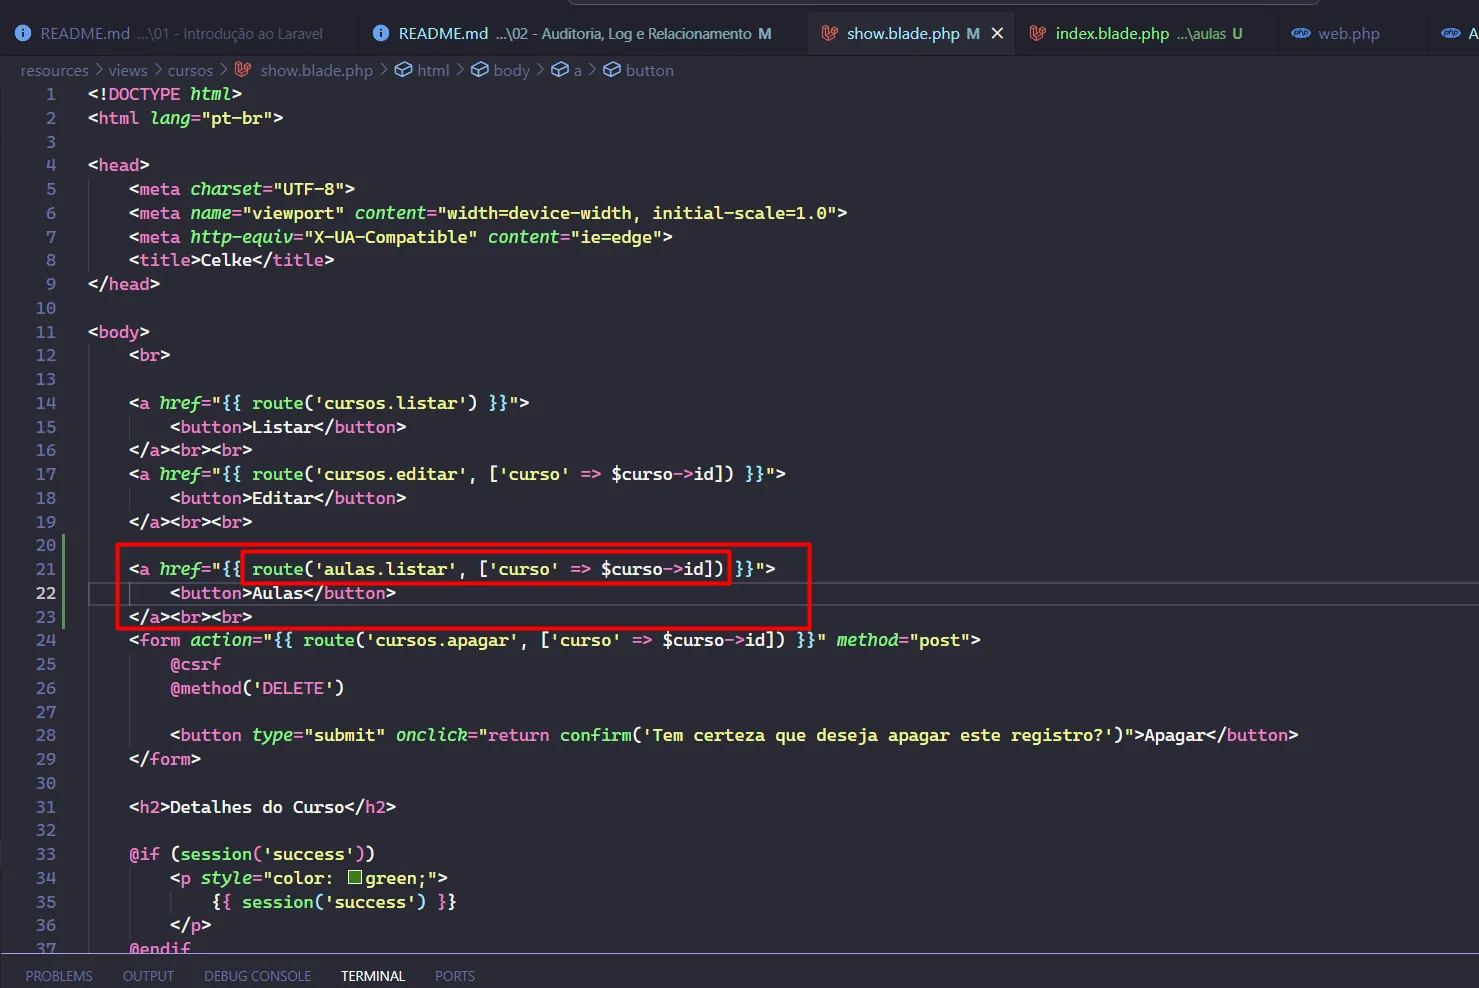Show the DEBUG CONSOLE panel
1479x988 pixels.
(x=257, y=976)
